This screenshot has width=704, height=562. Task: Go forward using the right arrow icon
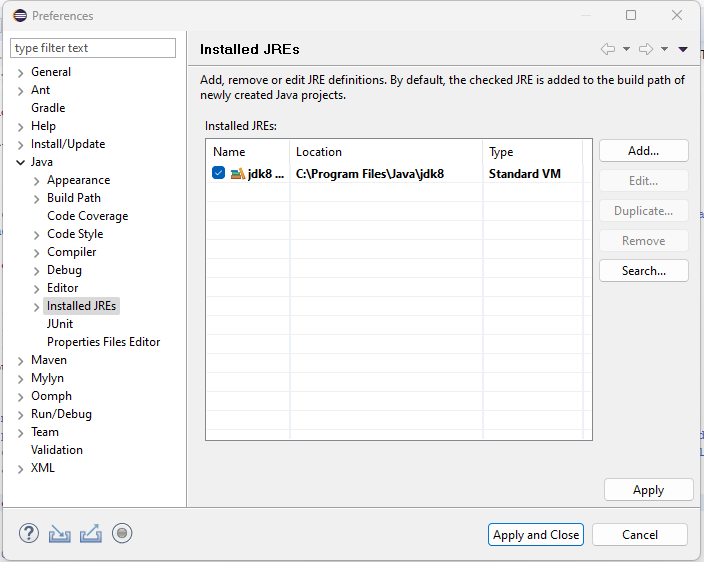pos(646,49)
